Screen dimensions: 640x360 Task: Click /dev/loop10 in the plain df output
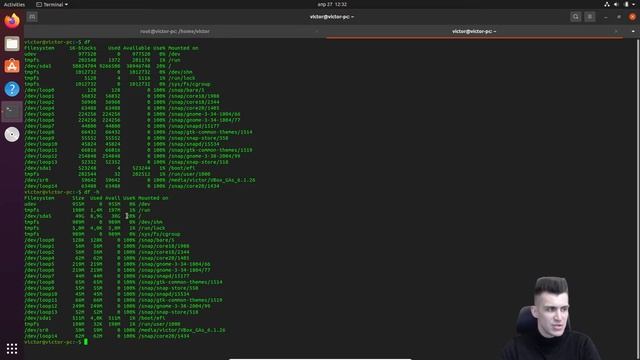click(x=41, y=144)
